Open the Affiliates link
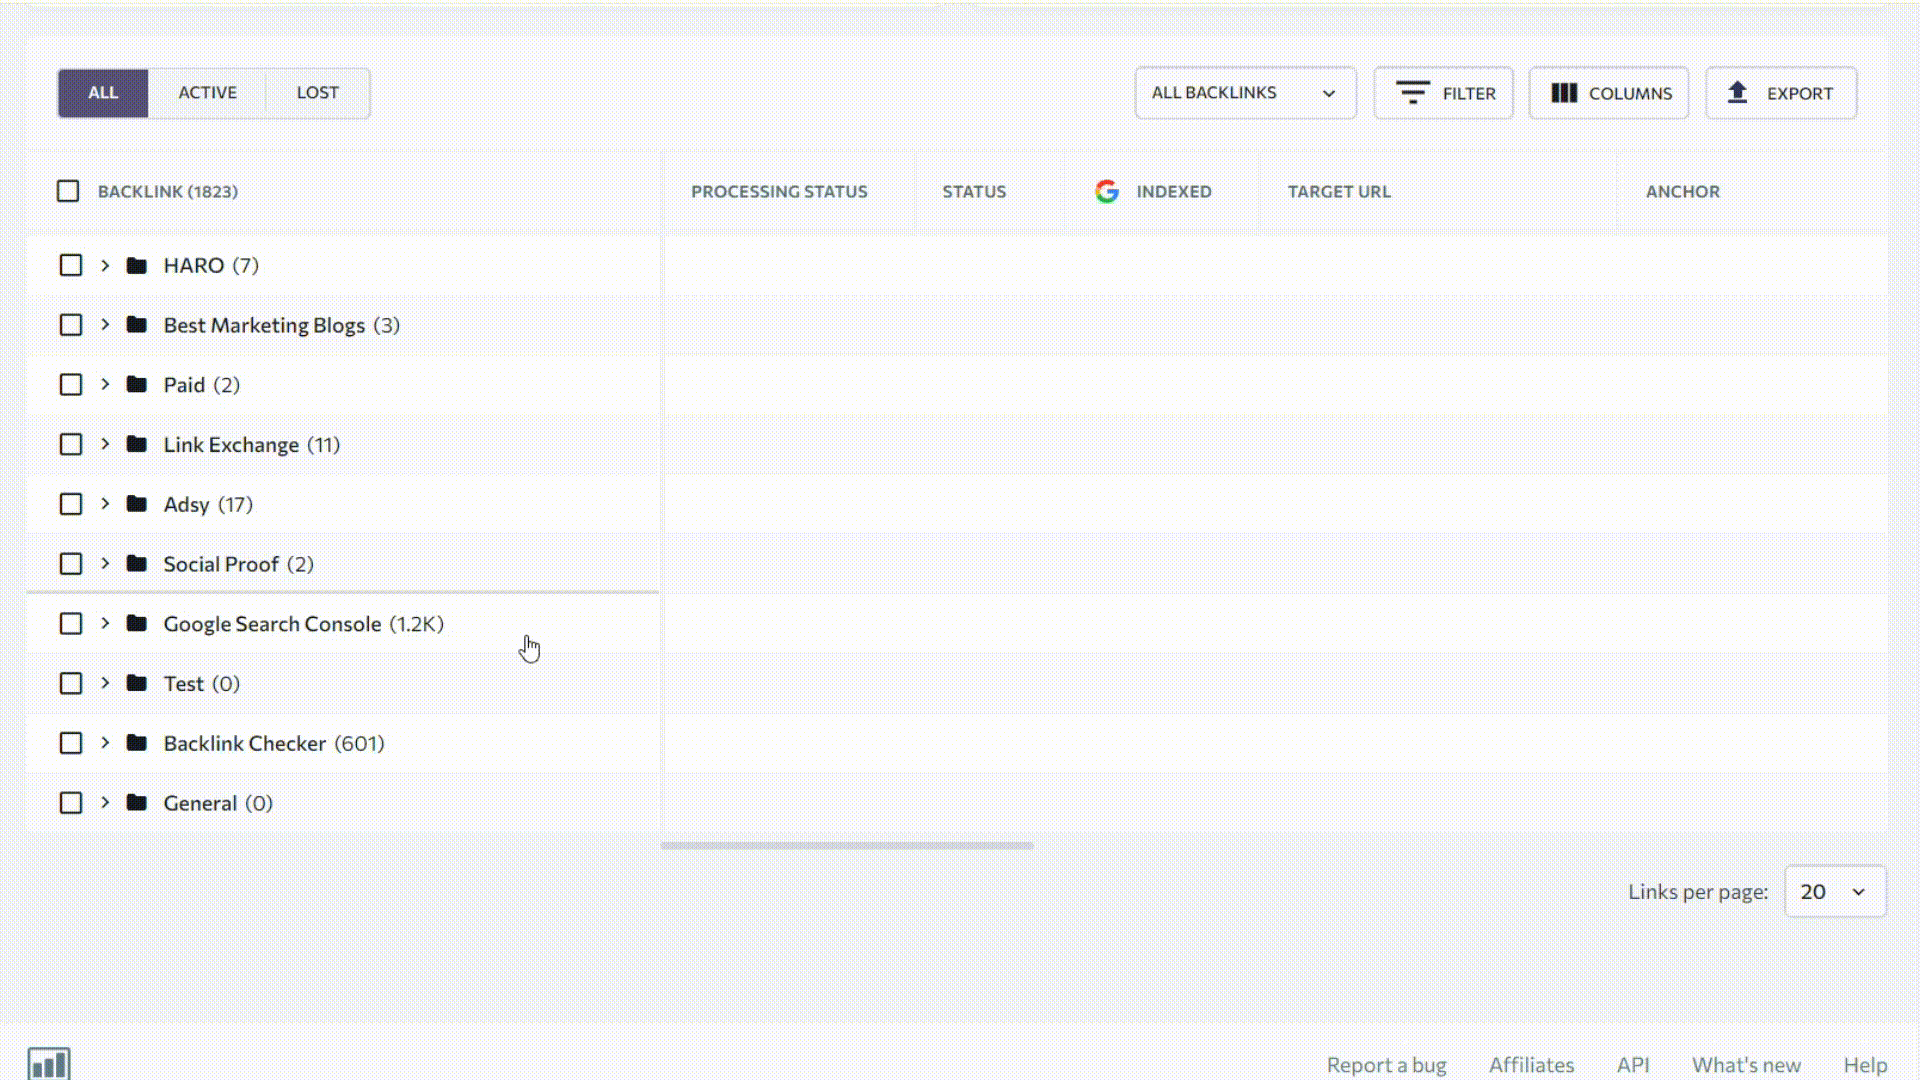 (x=1531, y=1065)
